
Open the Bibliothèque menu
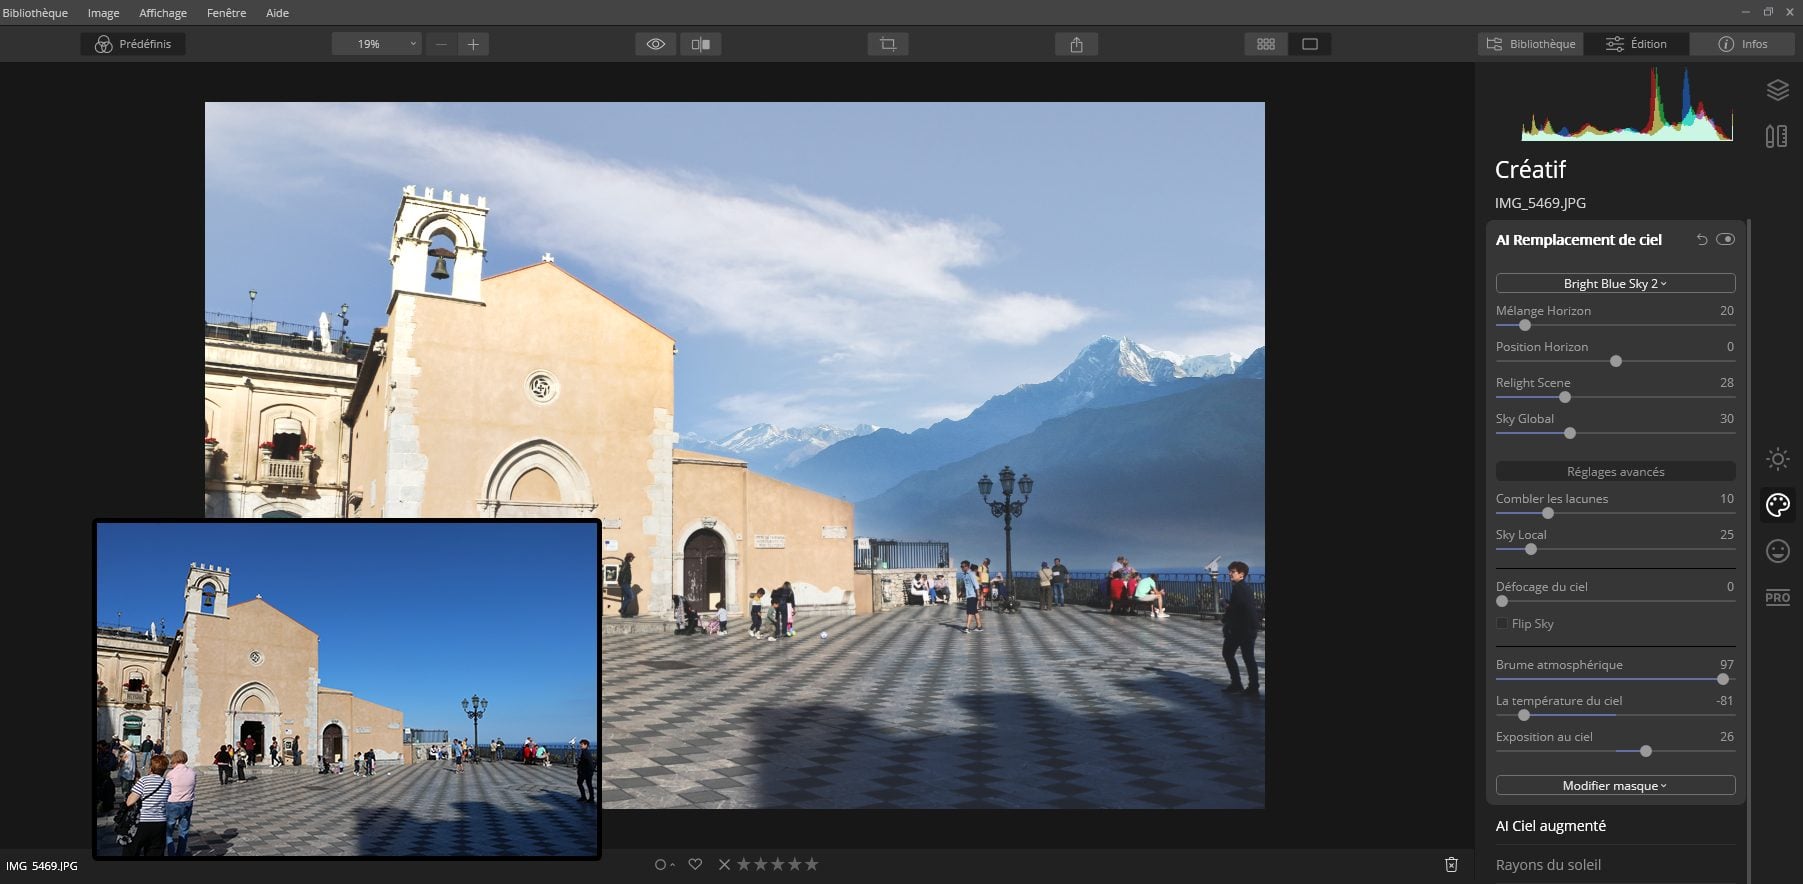(35, 13)
